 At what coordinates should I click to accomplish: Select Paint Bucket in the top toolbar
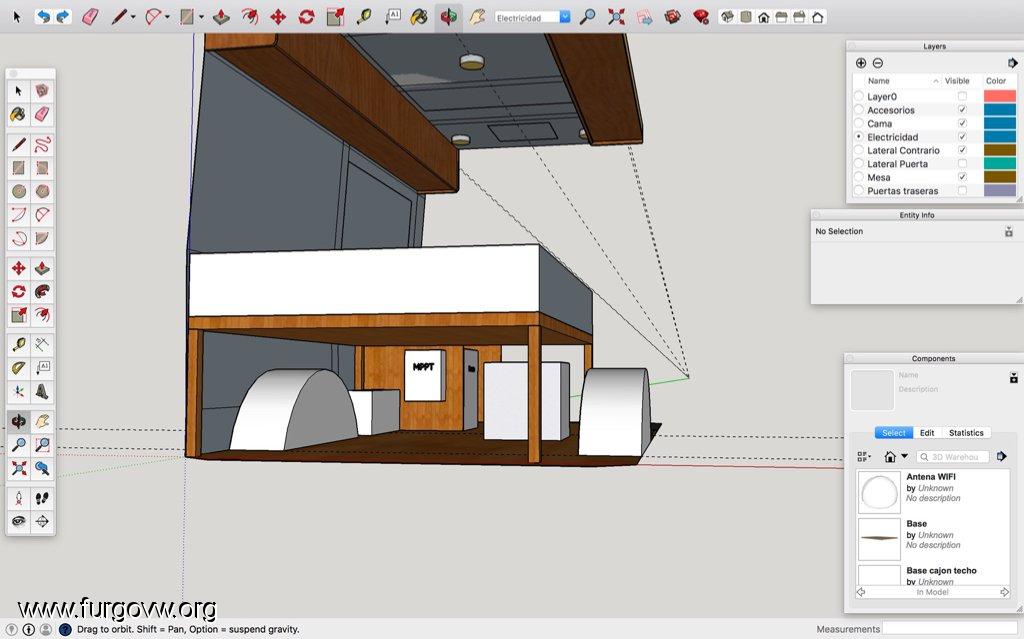tap(419, 17)
